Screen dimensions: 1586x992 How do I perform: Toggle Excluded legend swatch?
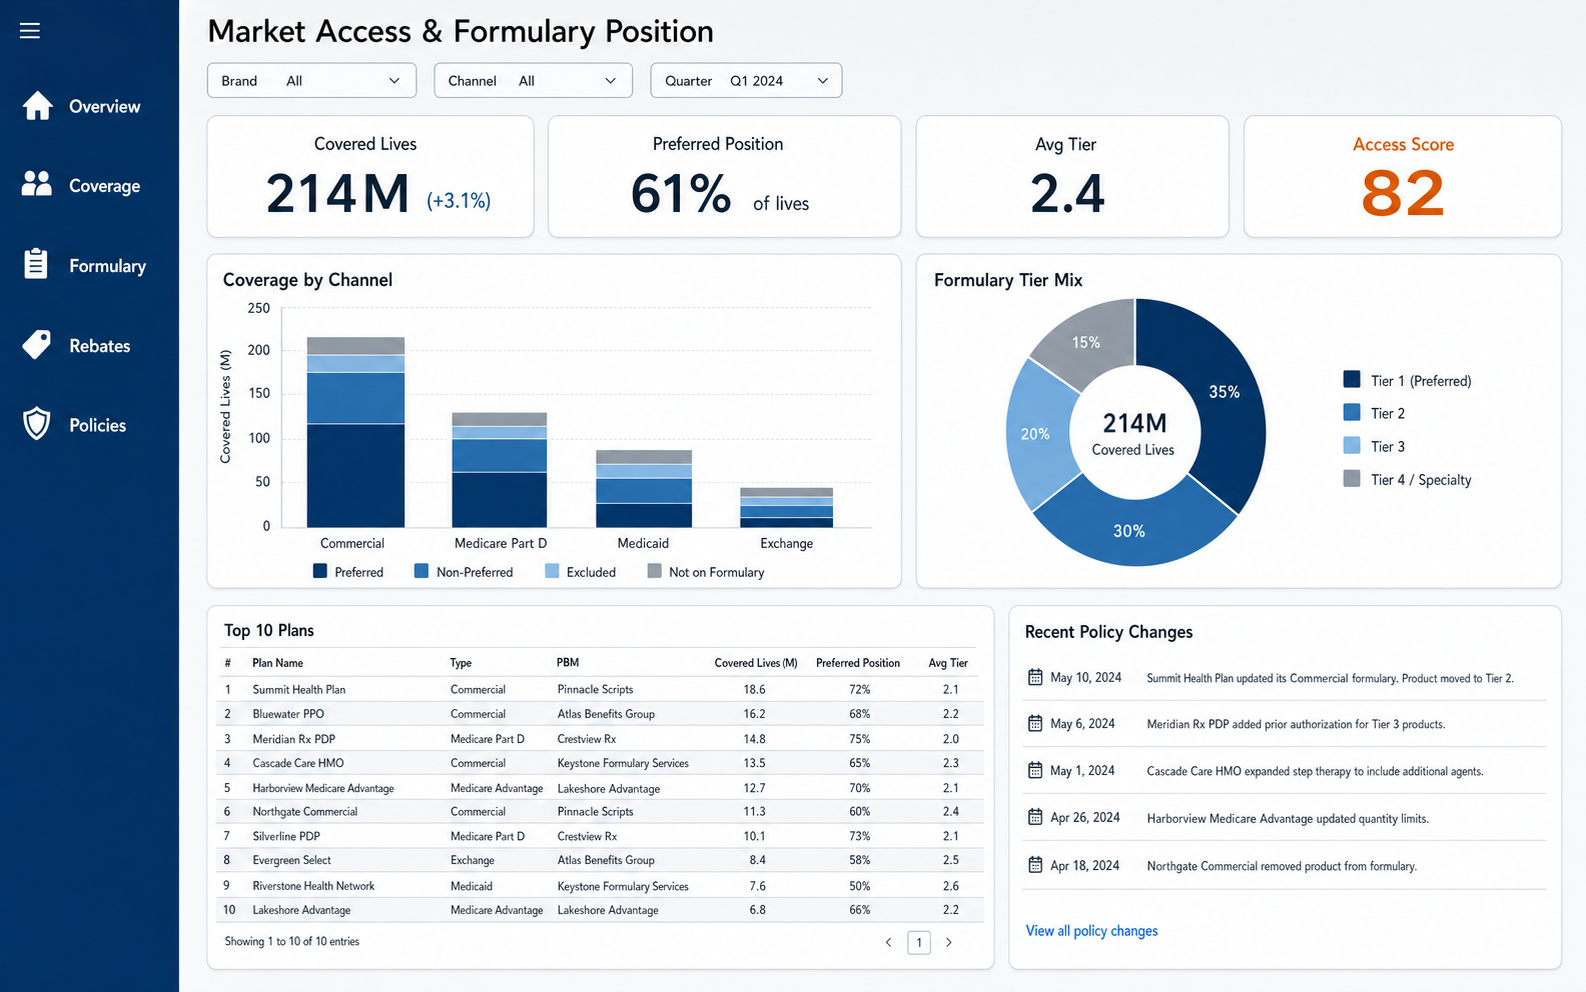click(x=552, y=571)
